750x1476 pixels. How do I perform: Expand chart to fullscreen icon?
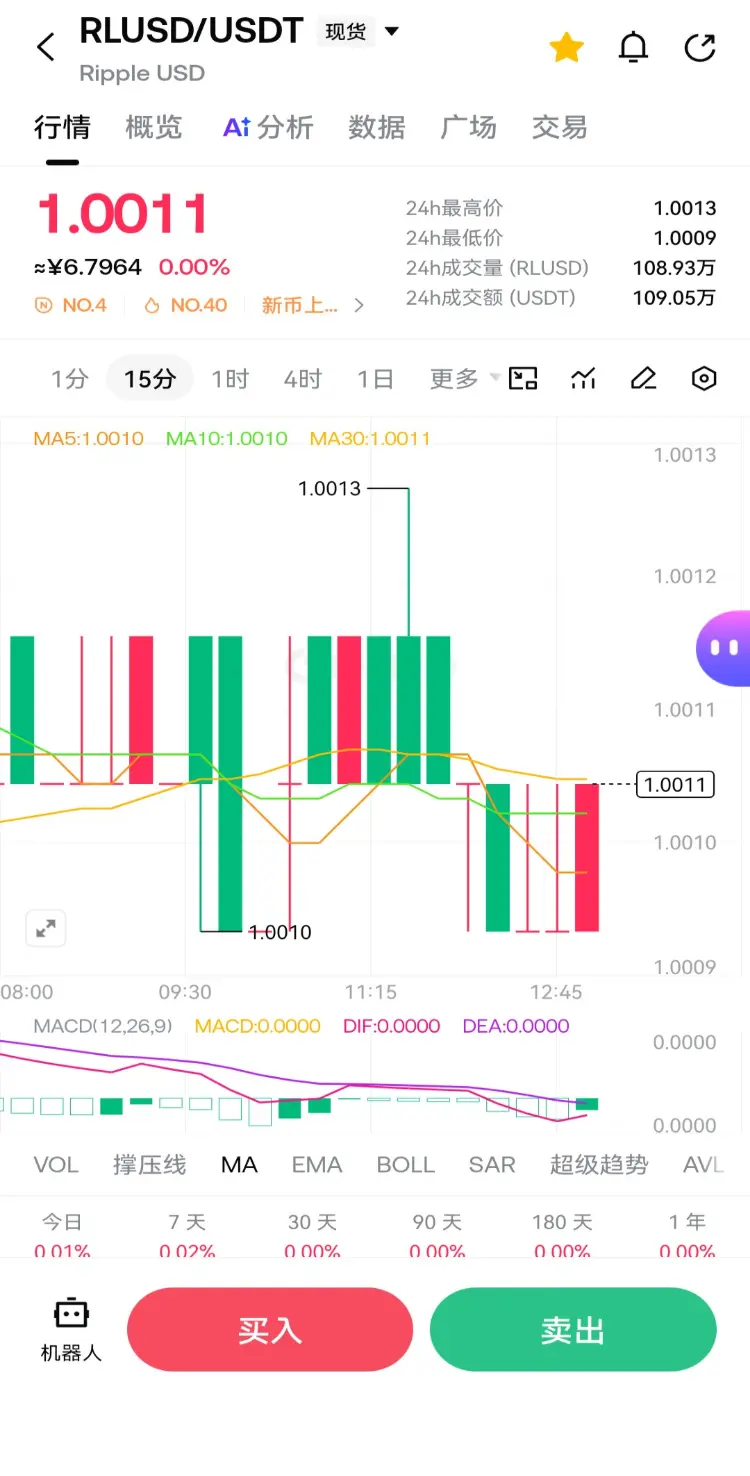coord(46,928)
